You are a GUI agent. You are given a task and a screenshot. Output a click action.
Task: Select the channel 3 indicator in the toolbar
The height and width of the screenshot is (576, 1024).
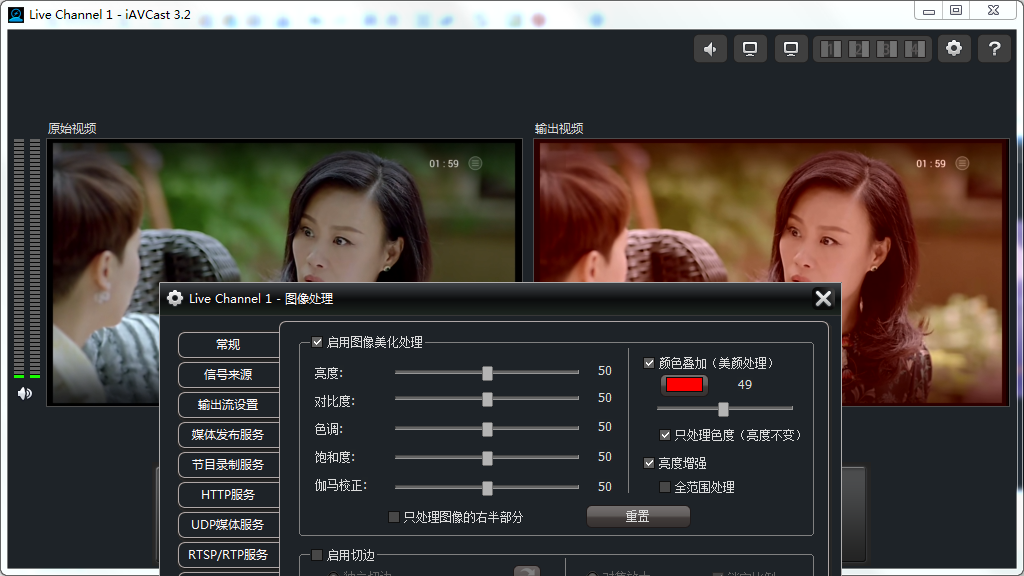pos(886,49)
